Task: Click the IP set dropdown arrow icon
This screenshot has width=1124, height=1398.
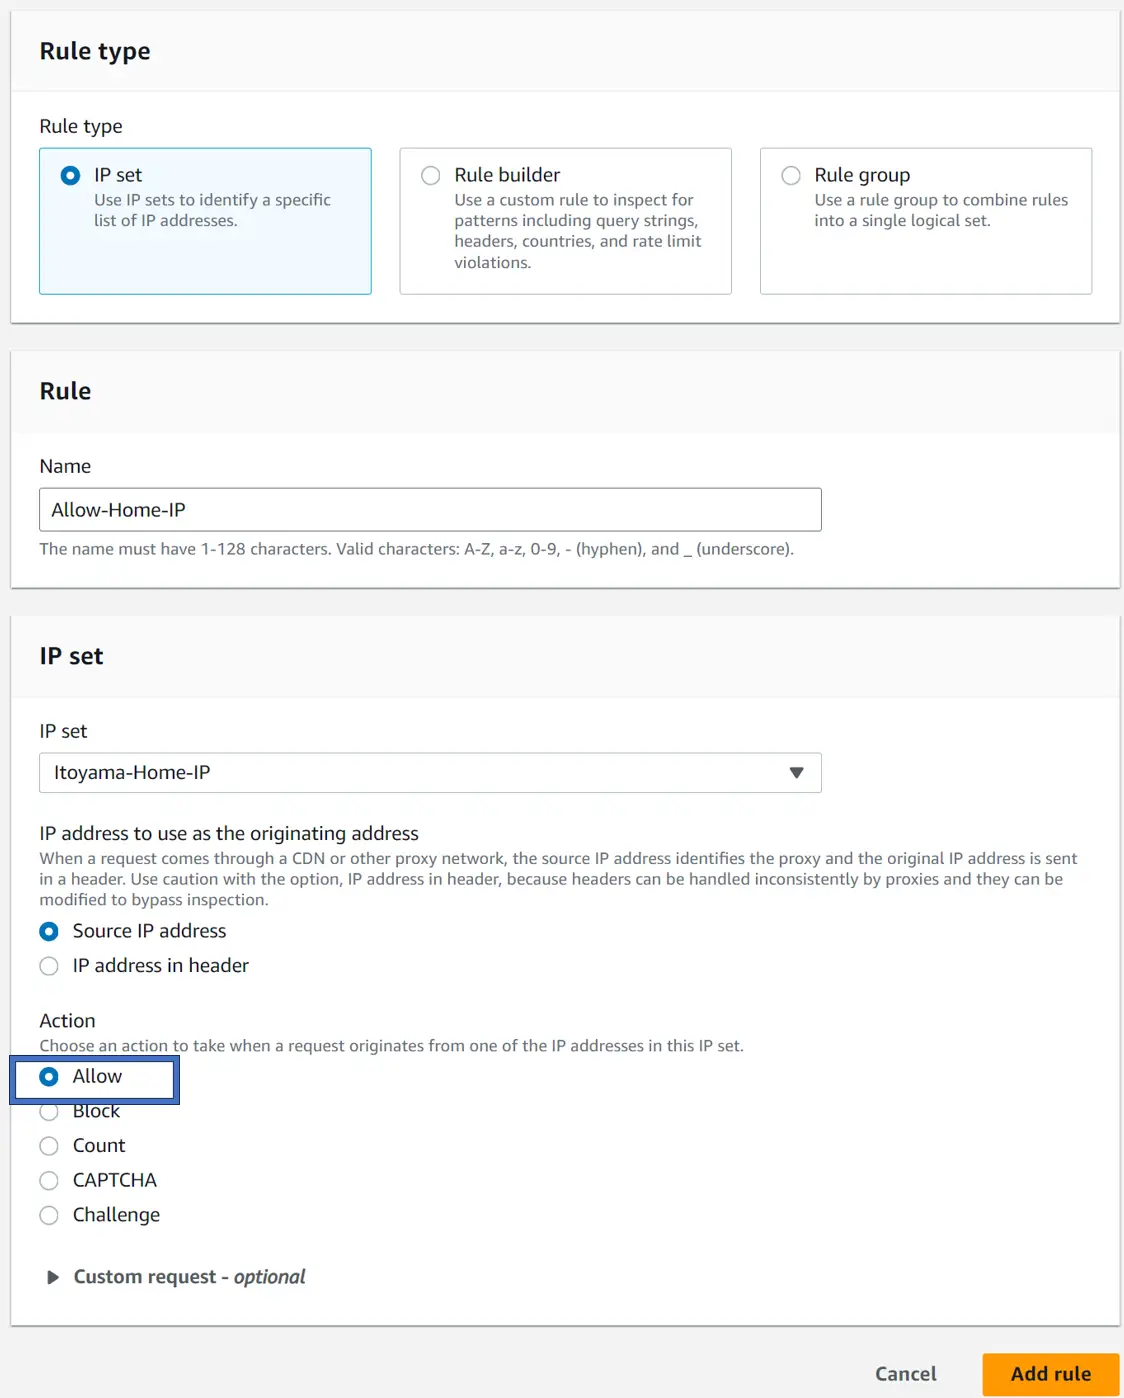Action: click(796, 772)
